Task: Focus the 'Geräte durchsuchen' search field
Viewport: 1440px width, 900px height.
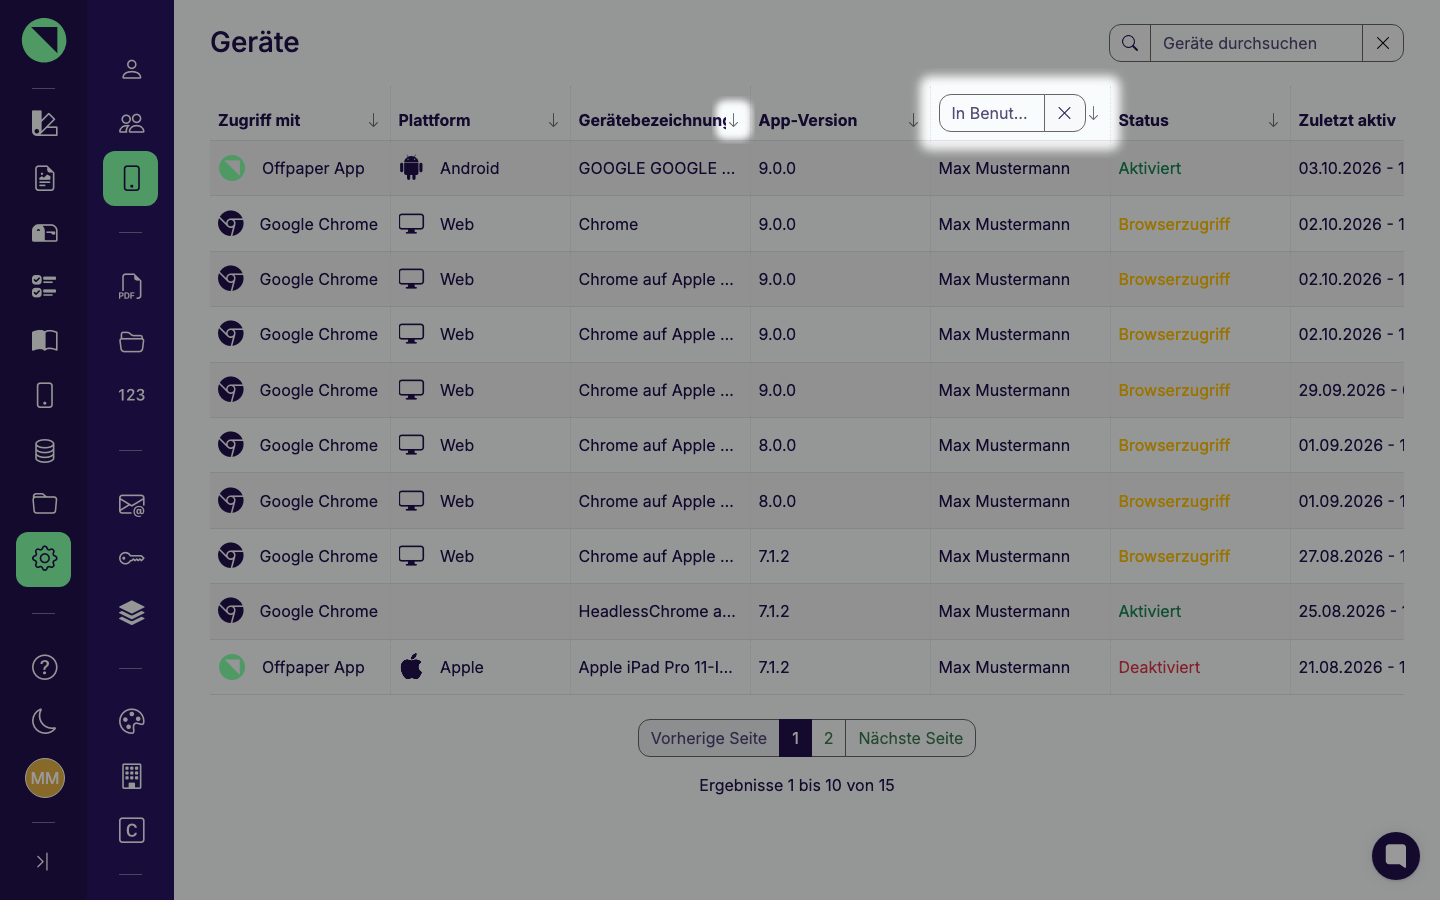Action: [x=1256, y=43]
